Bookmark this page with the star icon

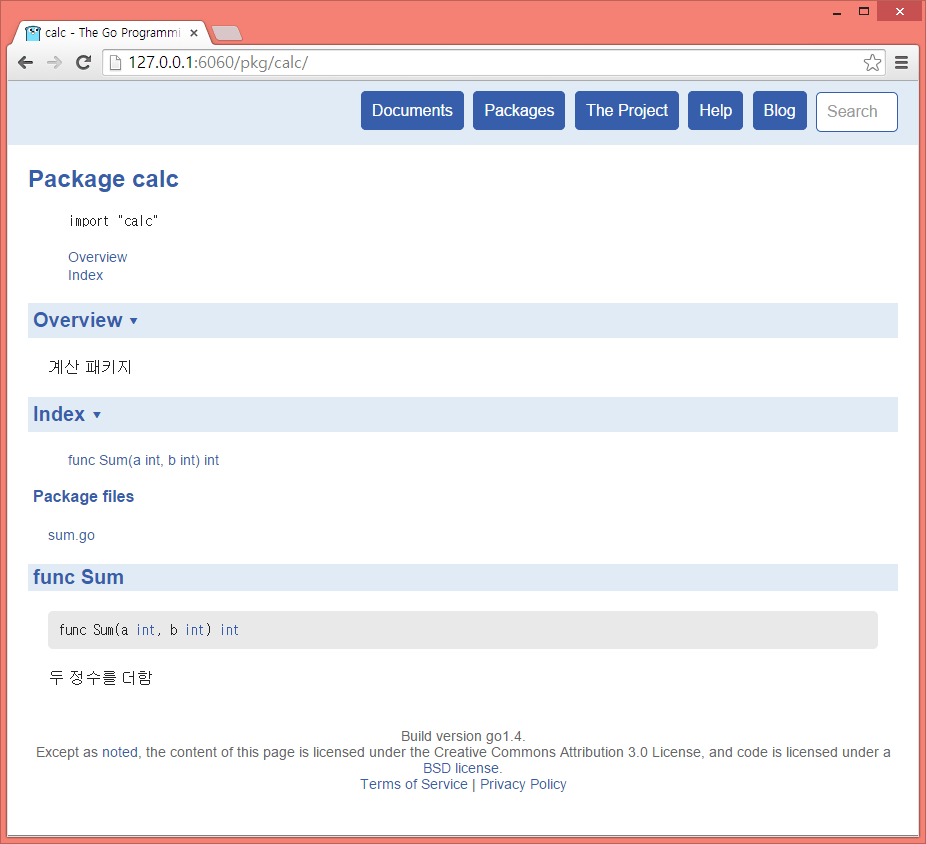pos(872,62)
